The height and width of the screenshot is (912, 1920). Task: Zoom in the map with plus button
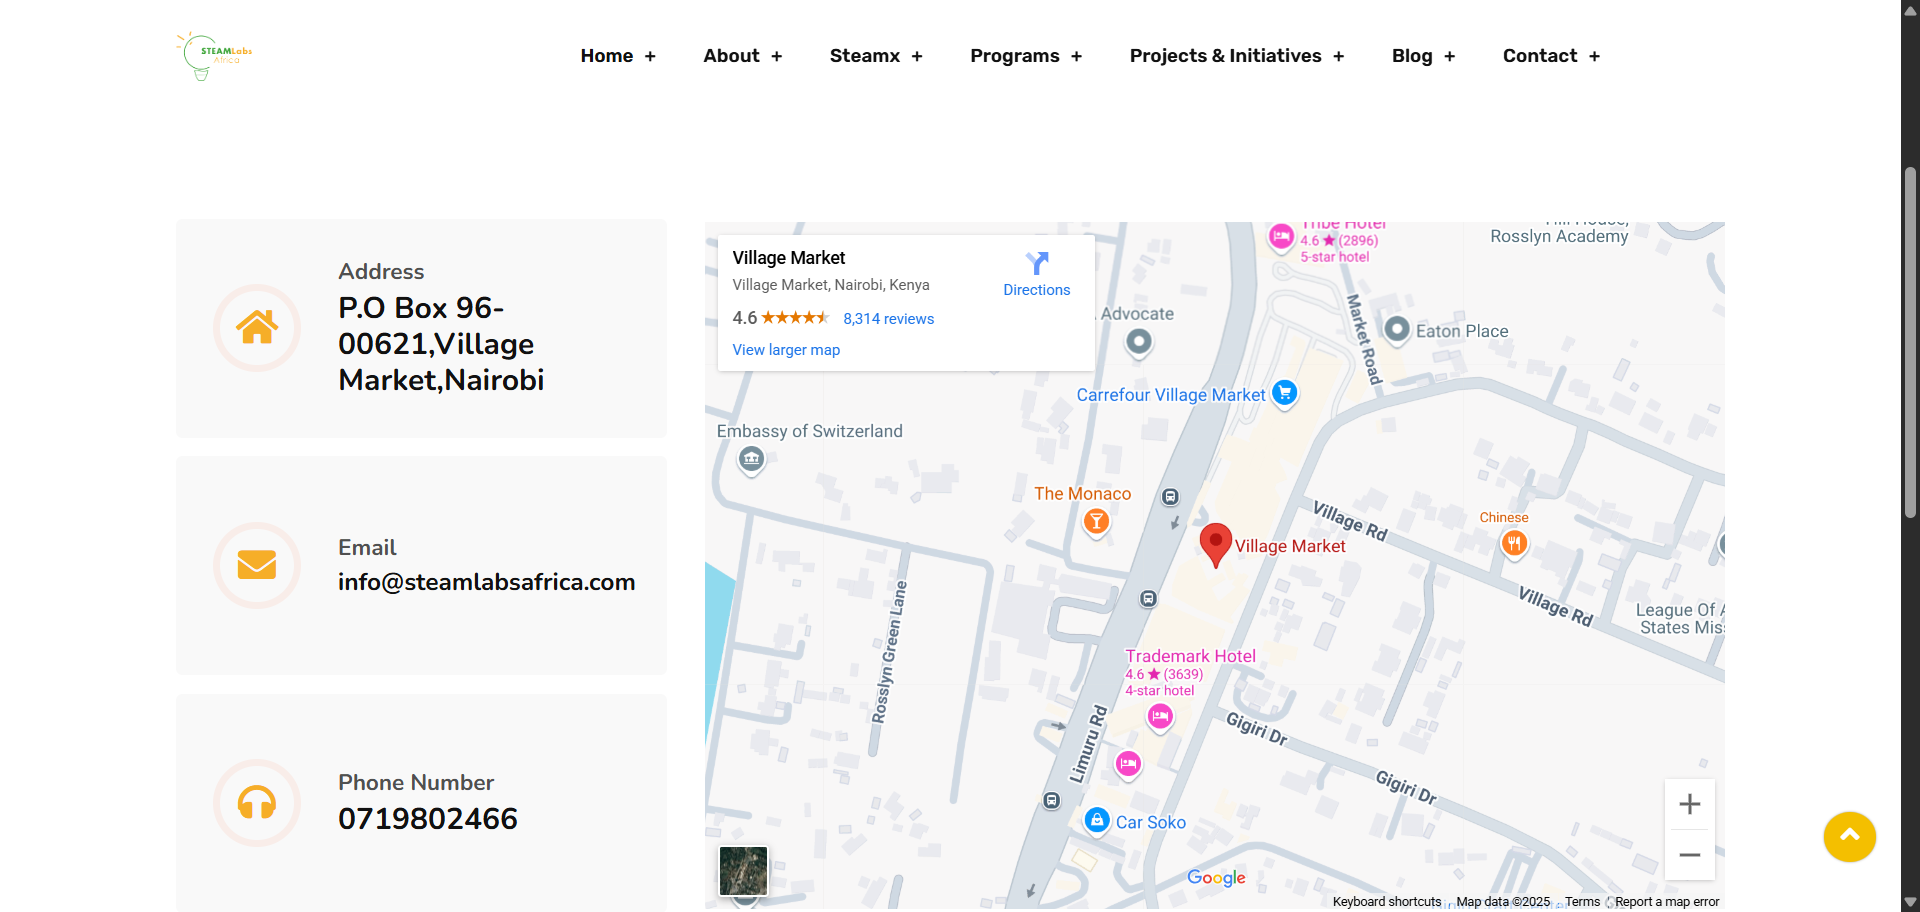tap(1690, 804)
